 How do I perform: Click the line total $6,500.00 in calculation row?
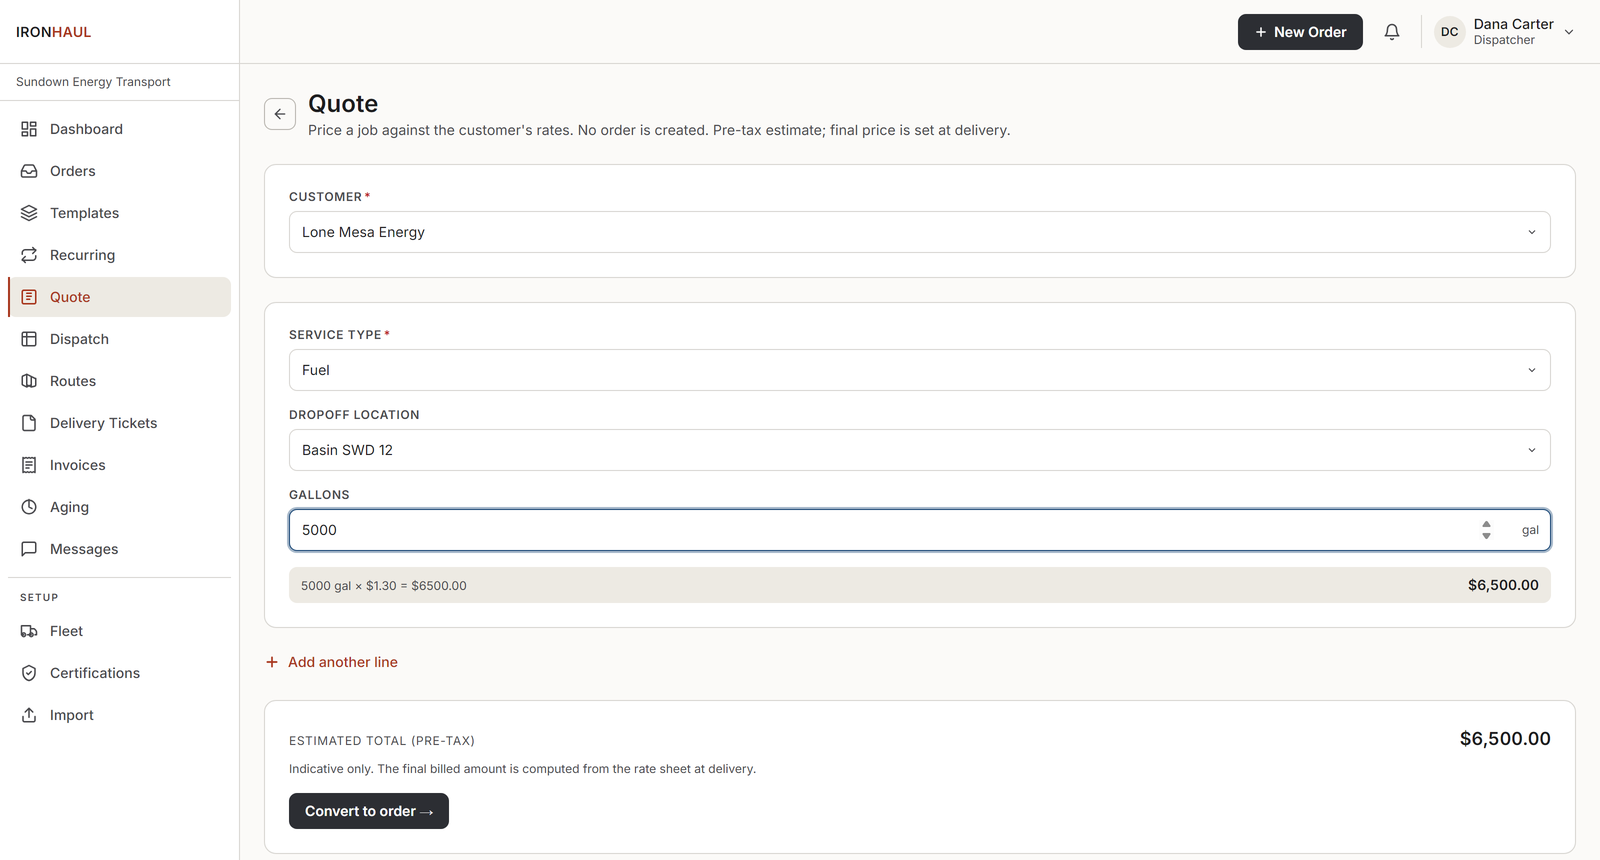tap(1503, 585)
